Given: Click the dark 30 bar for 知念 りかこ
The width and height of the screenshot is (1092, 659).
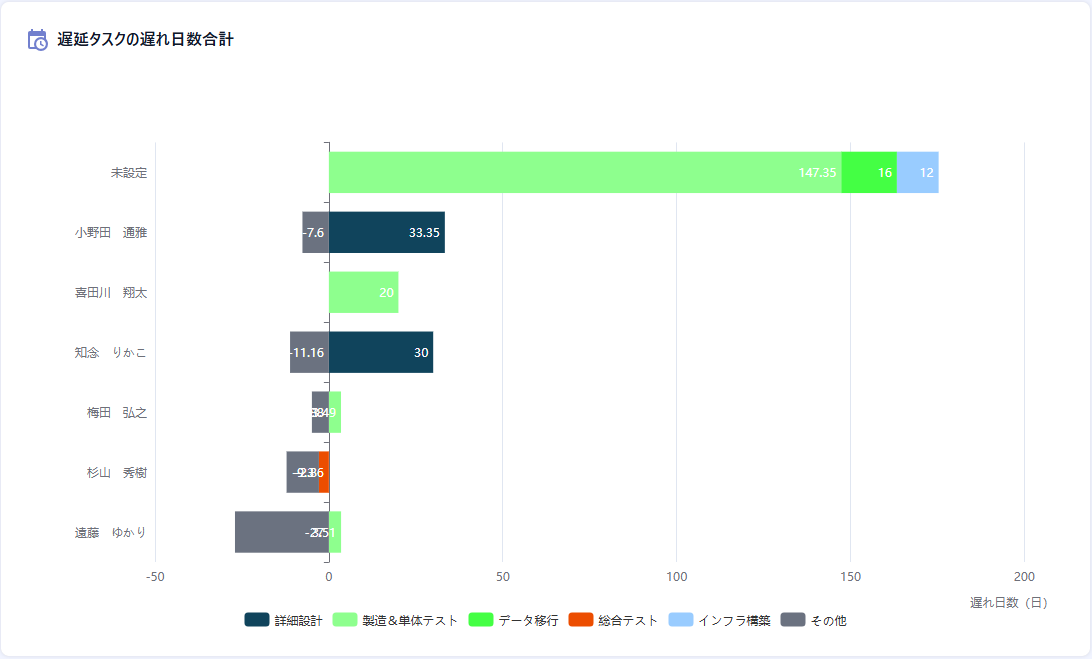Looking at the screenshot, I should (x=380, y=352).
